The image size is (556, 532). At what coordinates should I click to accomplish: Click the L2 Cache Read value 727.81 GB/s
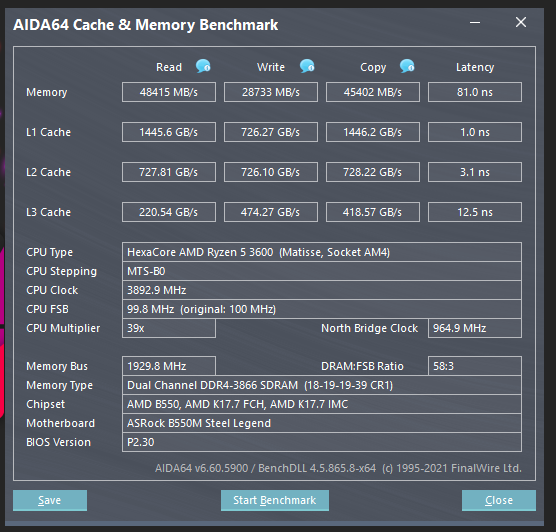169,172
